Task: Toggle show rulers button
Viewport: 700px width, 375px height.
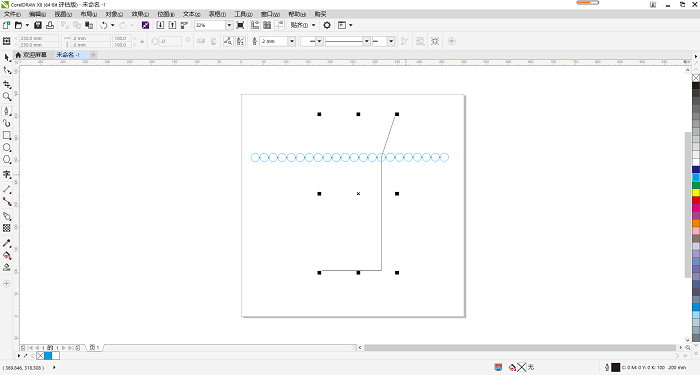Action: (255, 25)
